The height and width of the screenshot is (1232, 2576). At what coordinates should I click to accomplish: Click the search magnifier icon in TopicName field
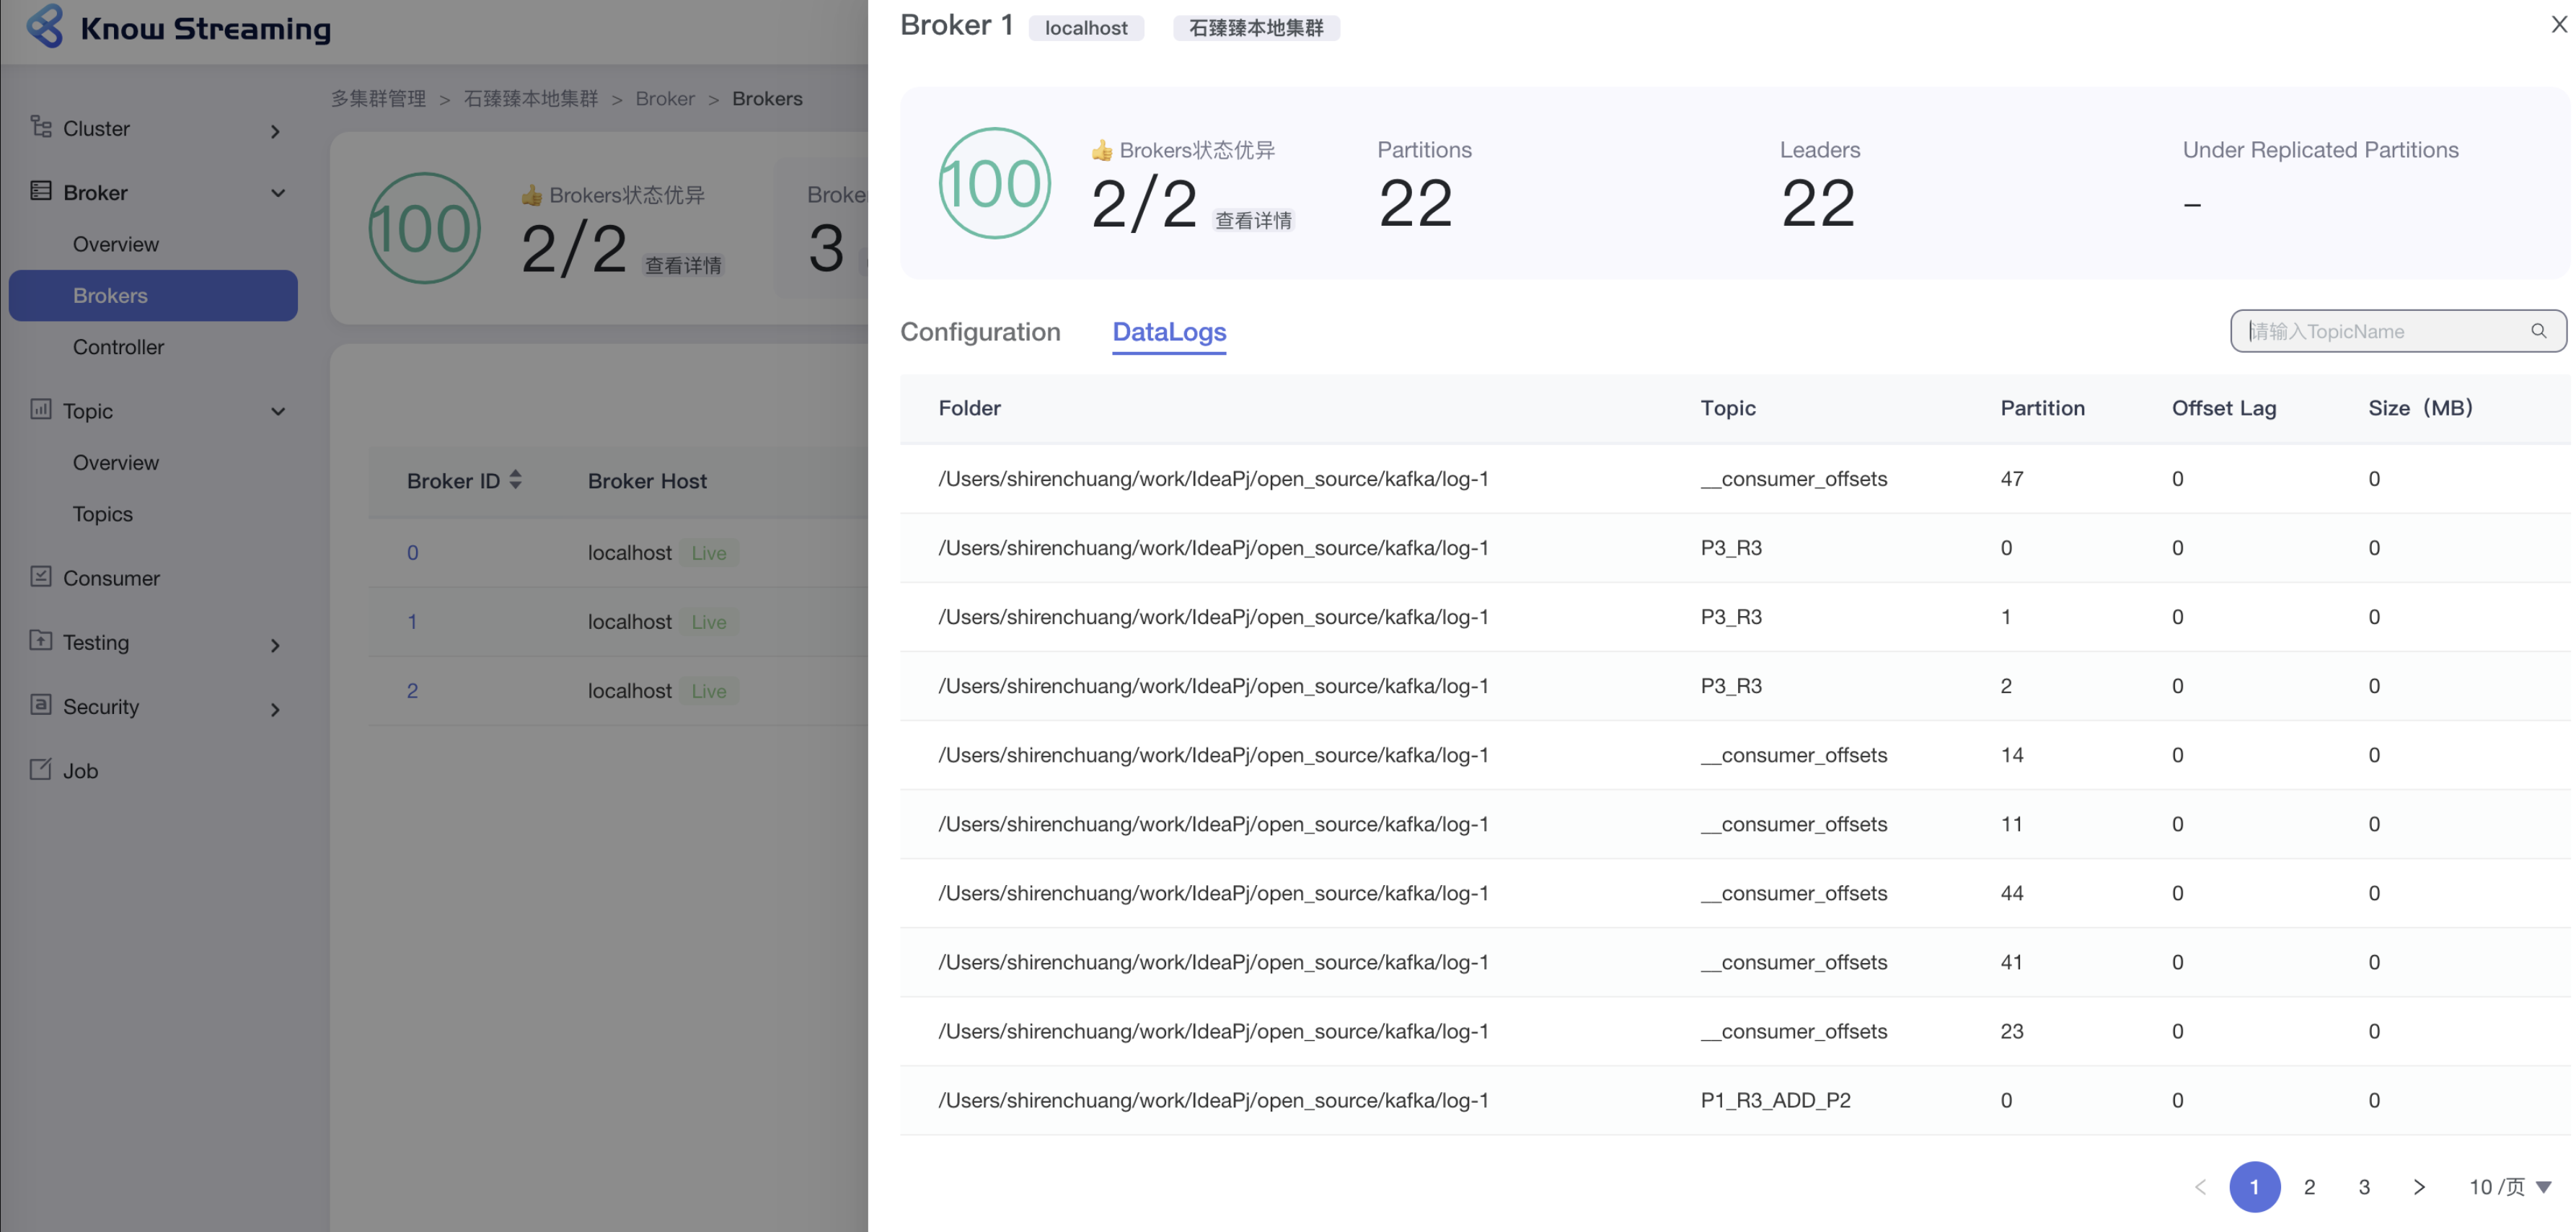pyautogui.click(x=2538, y=331)
